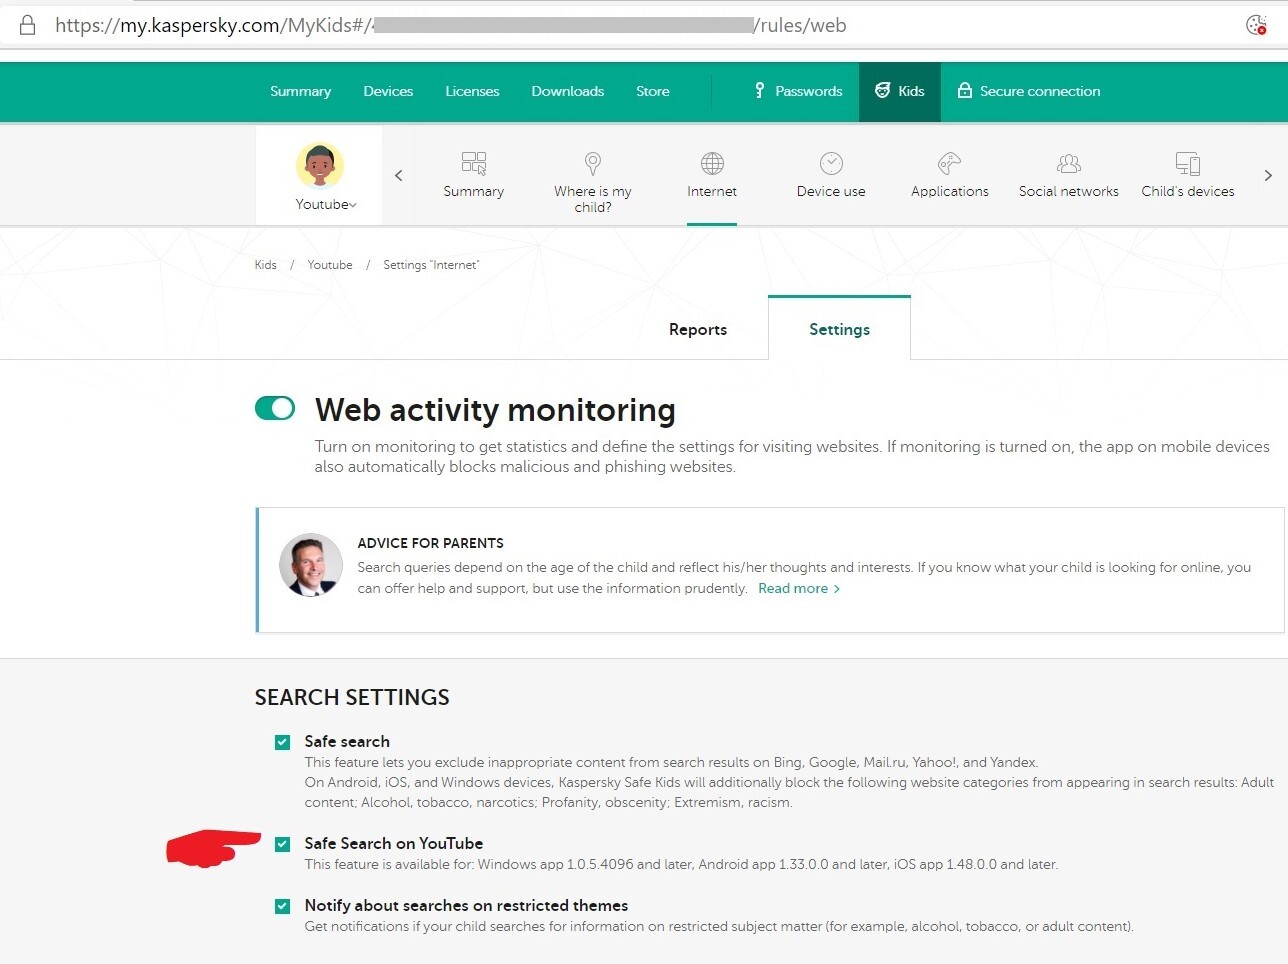
Task: Open the Device use section label
Action: coord(831,191)
